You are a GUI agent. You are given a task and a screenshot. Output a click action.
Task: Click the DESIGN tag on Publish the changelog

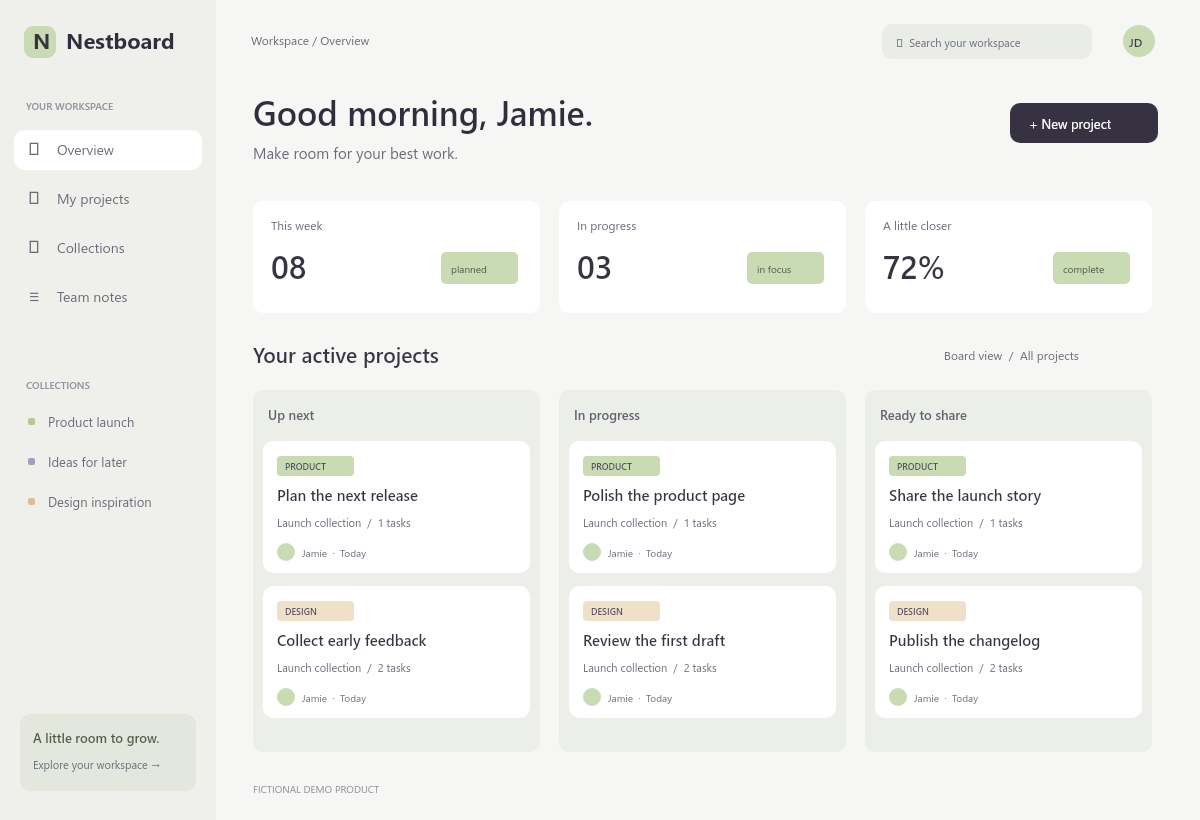pyautogui.click(x=927, y=611)
